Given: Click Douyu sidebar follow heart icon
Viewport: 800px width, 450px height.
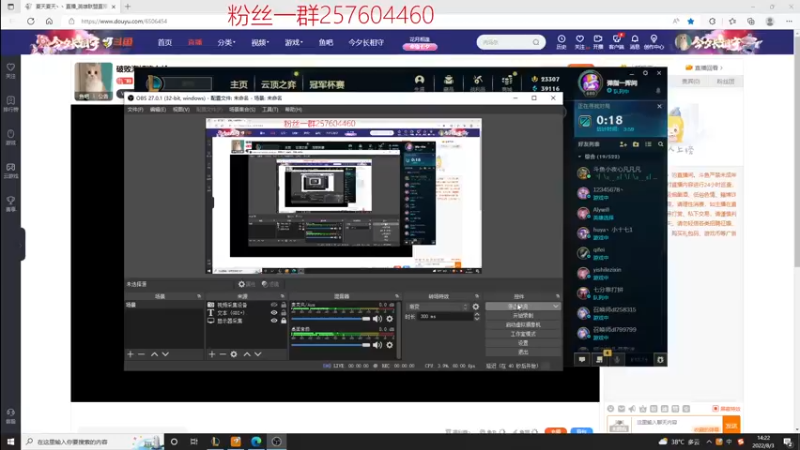Looking at the screenshot, I should point(11,70).
